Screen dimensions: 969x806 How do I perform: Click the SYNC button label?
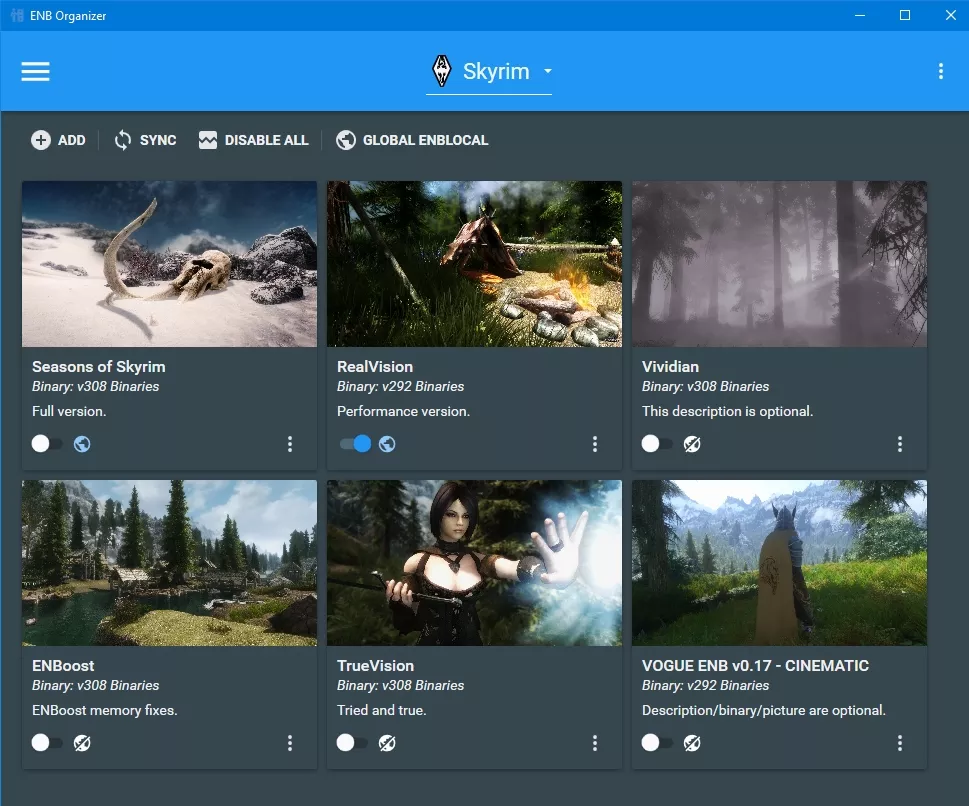(x=158, y=140)
